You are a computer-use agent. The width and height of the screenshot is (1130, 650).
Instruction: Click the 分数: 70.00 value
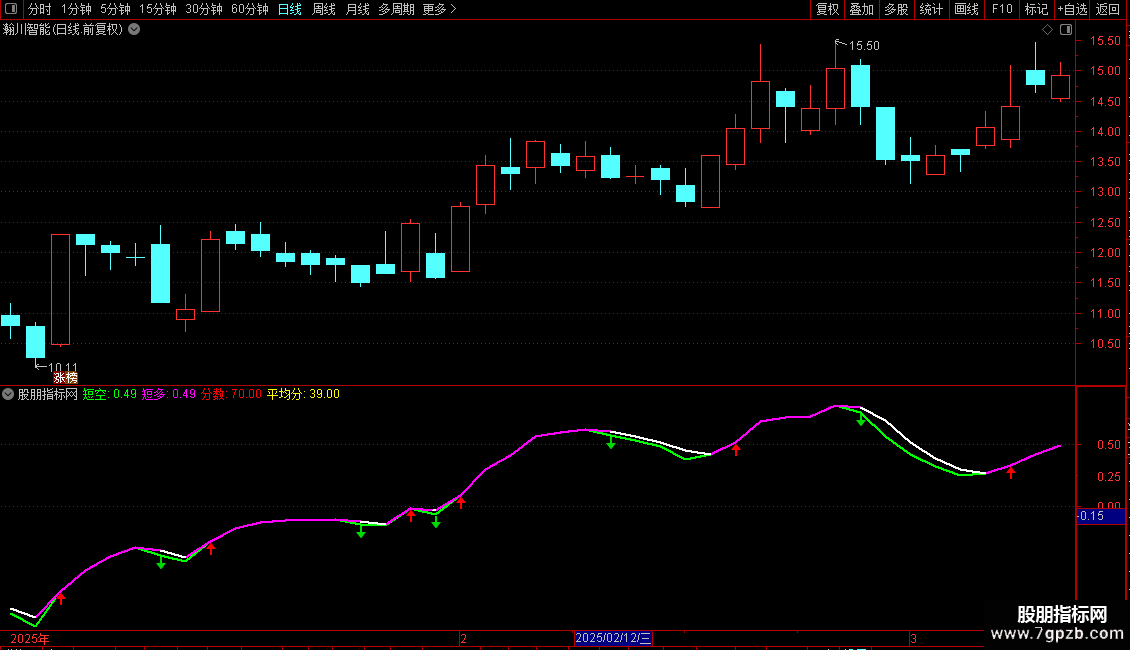point(231,394)
